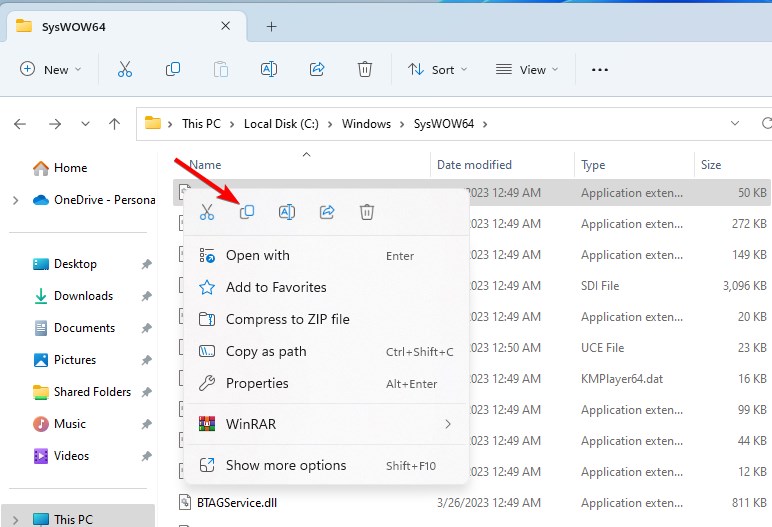Expand the address bar history dropdown

pyautogui.click(x=735, y=123)
